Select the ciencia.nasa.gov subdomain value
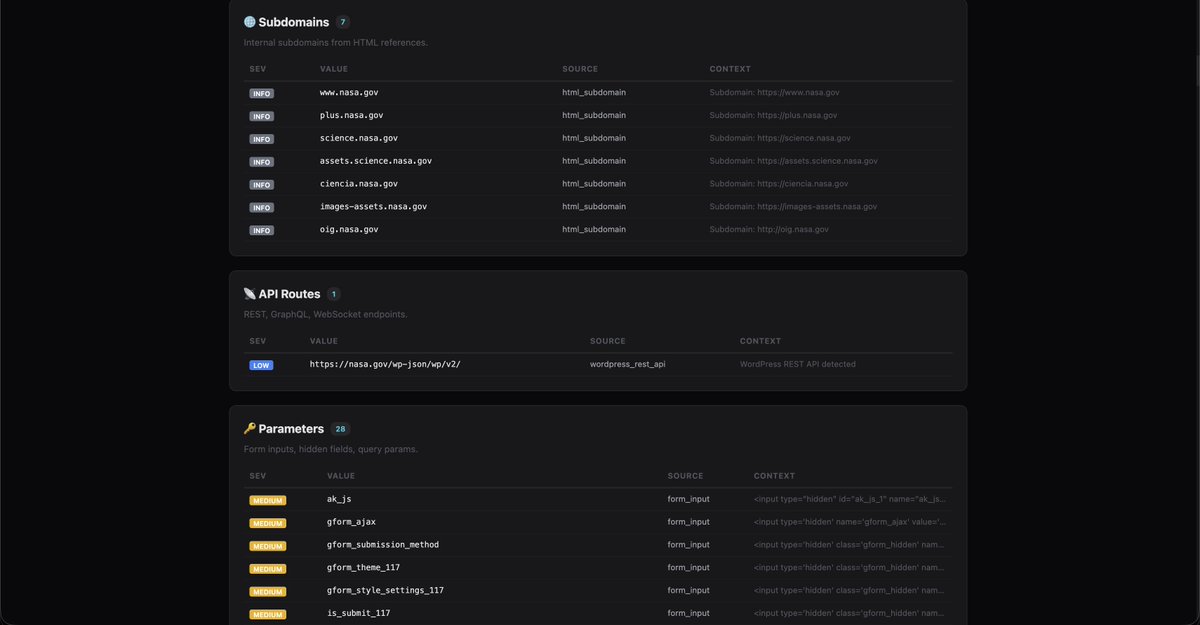 (359, 184)
